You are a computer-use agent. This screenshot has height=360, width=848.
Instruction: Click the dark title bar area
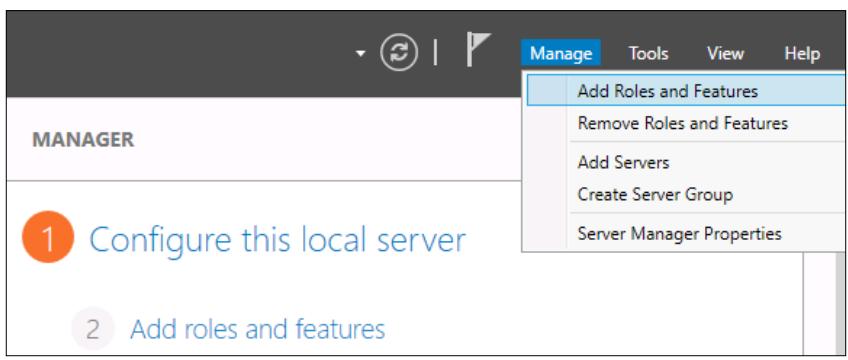(x=178, y=54)
